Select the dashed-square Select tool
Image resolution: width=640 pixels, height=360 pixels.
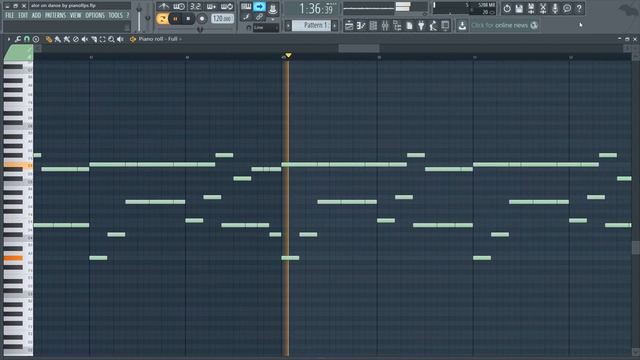pos(102,39)
